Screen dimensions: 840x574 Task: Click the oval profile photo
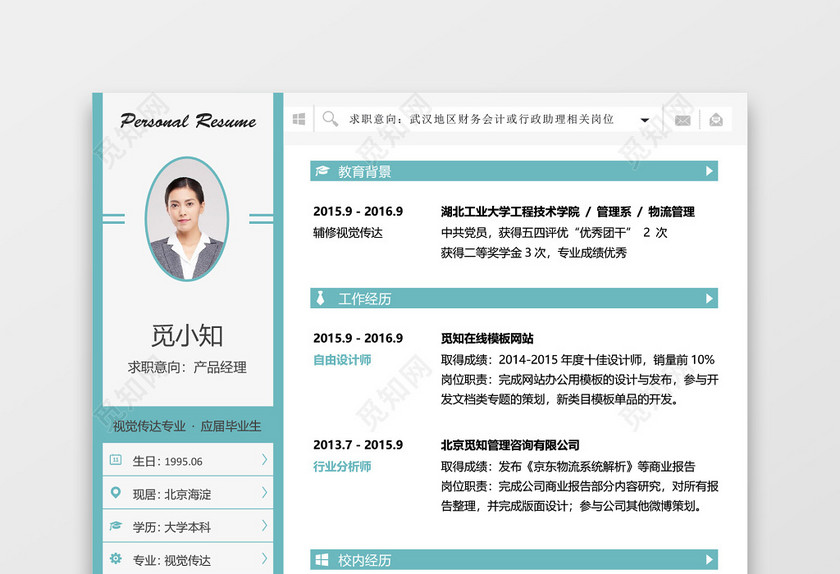[187, 219]
